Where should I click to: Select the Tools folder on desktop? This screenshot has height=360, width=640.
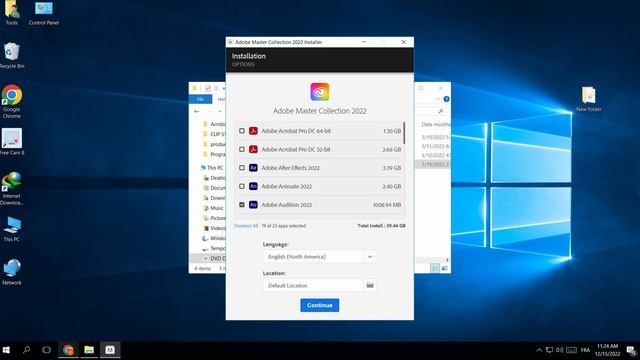[12, 13]
